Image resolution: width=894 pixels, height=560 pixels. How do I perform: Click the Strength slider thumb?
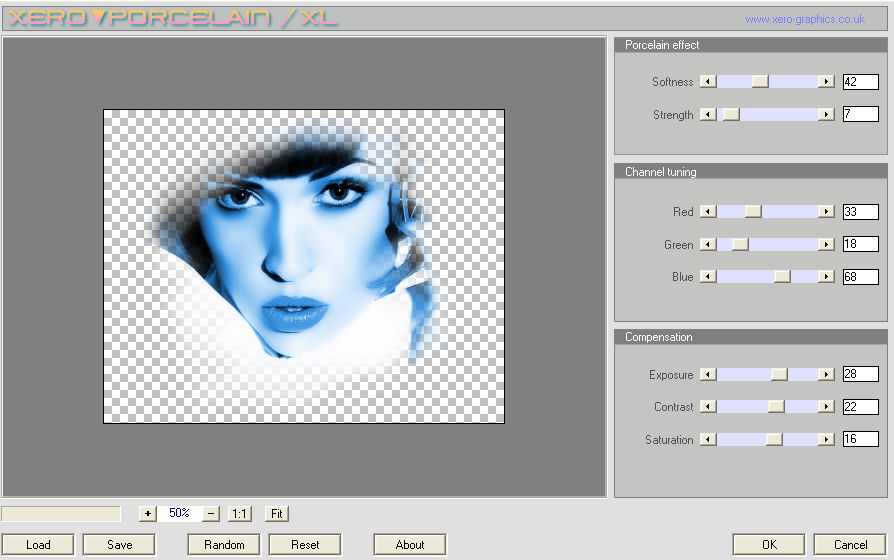pos(731,115)
